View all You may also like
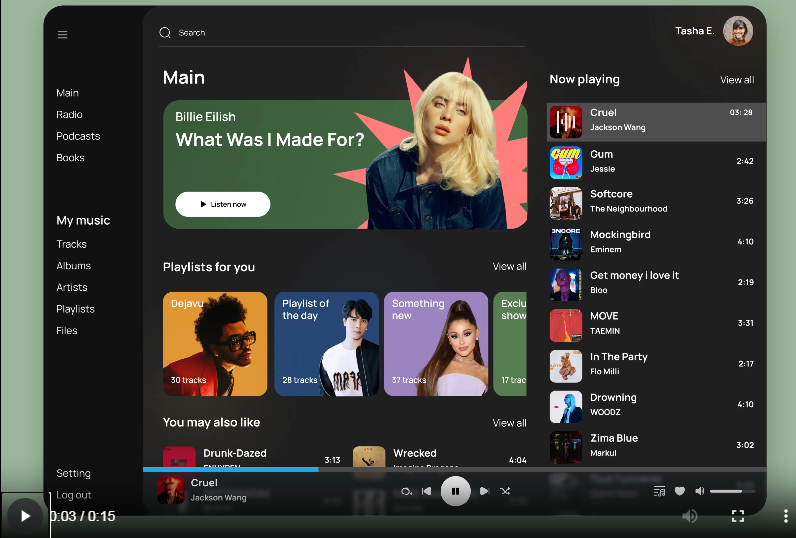 (509, 423)
